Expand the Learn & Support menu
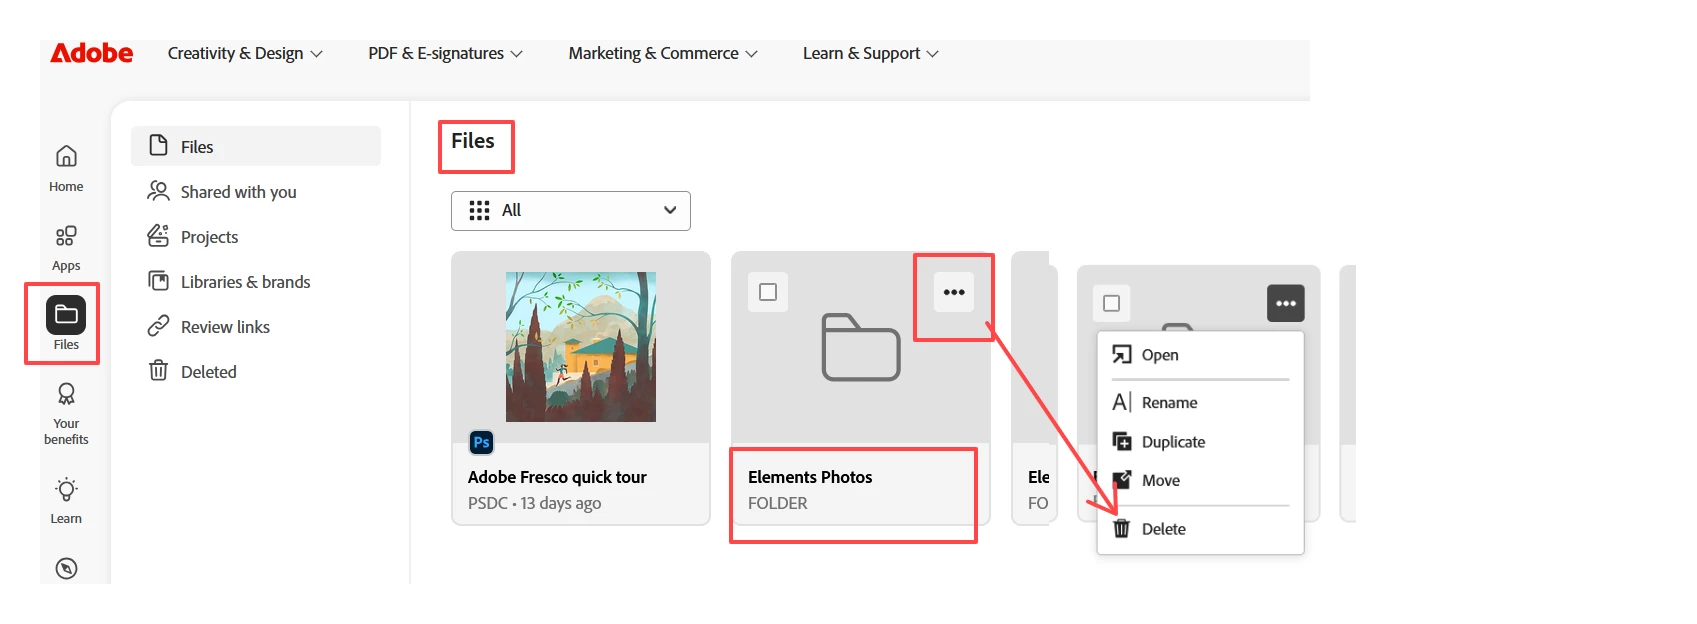The image size is (1697, 624). pos(870,53)
